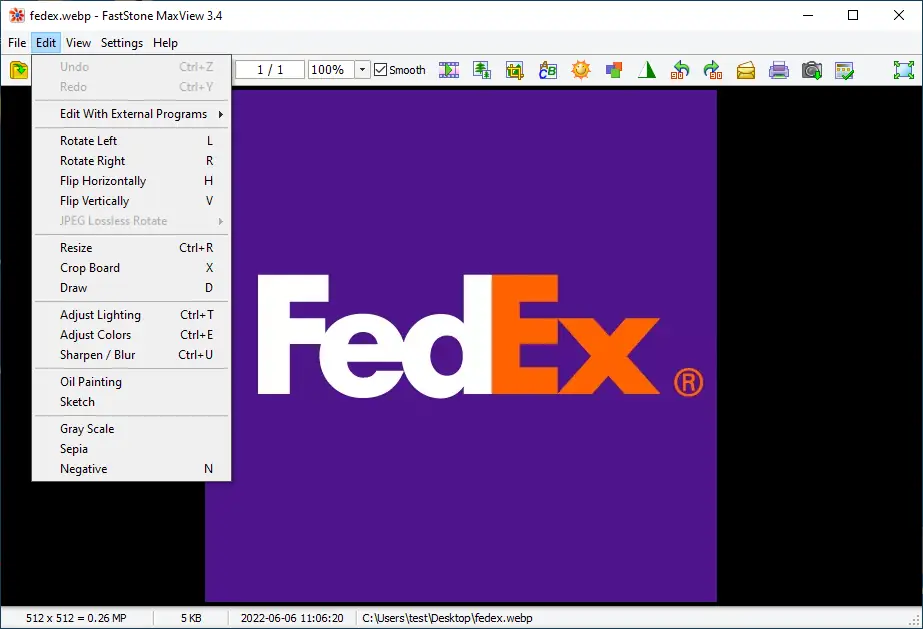Viewport: 923px width, 629px height.
Task: Start the slideshow from the toolbar icon
Action: (x=449, y=70)
